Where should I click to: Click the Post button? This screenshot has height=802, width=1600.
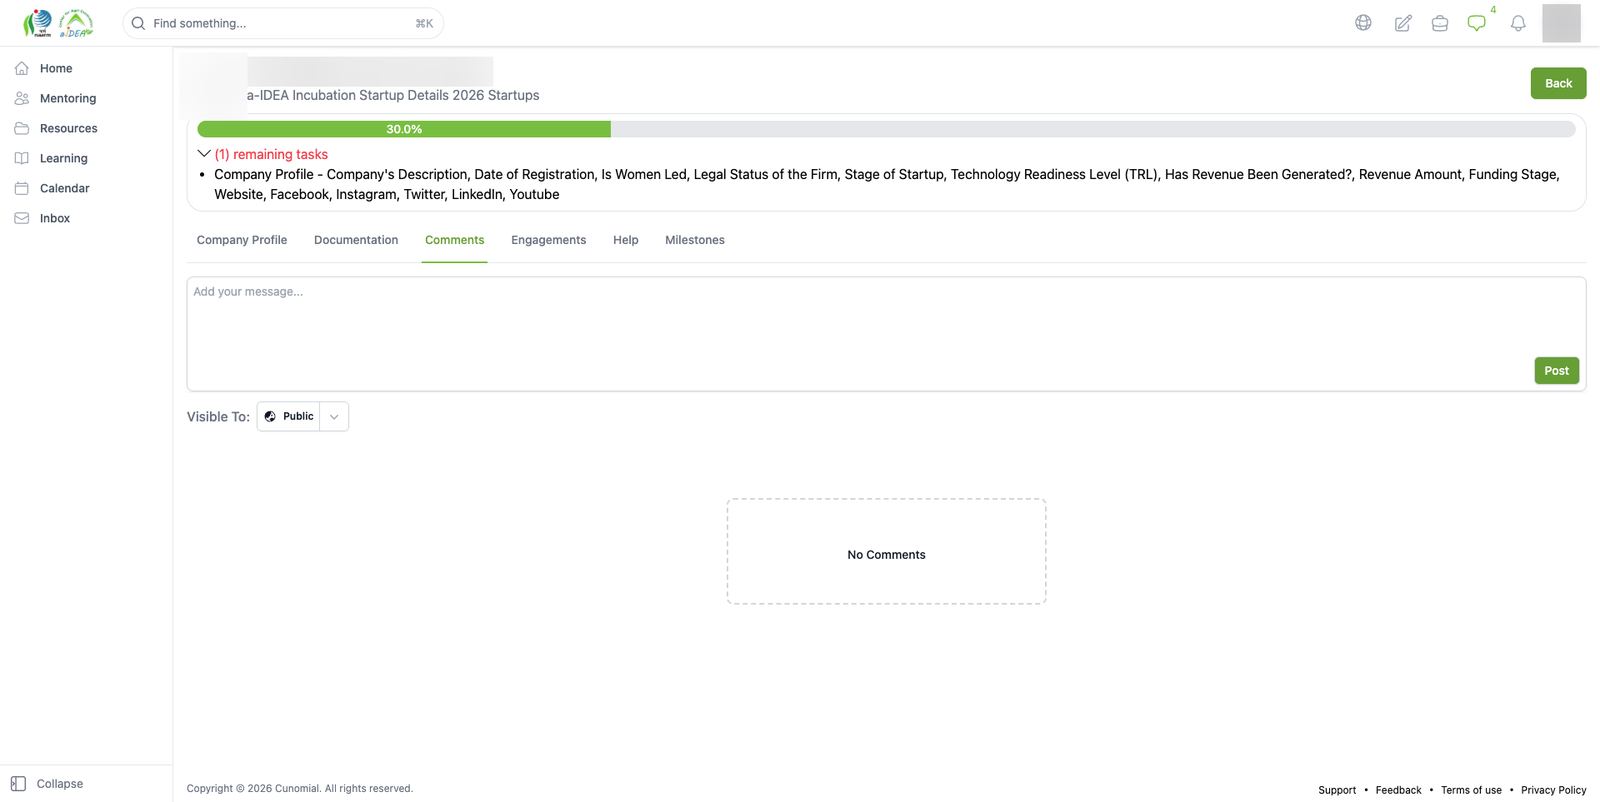1557,371
